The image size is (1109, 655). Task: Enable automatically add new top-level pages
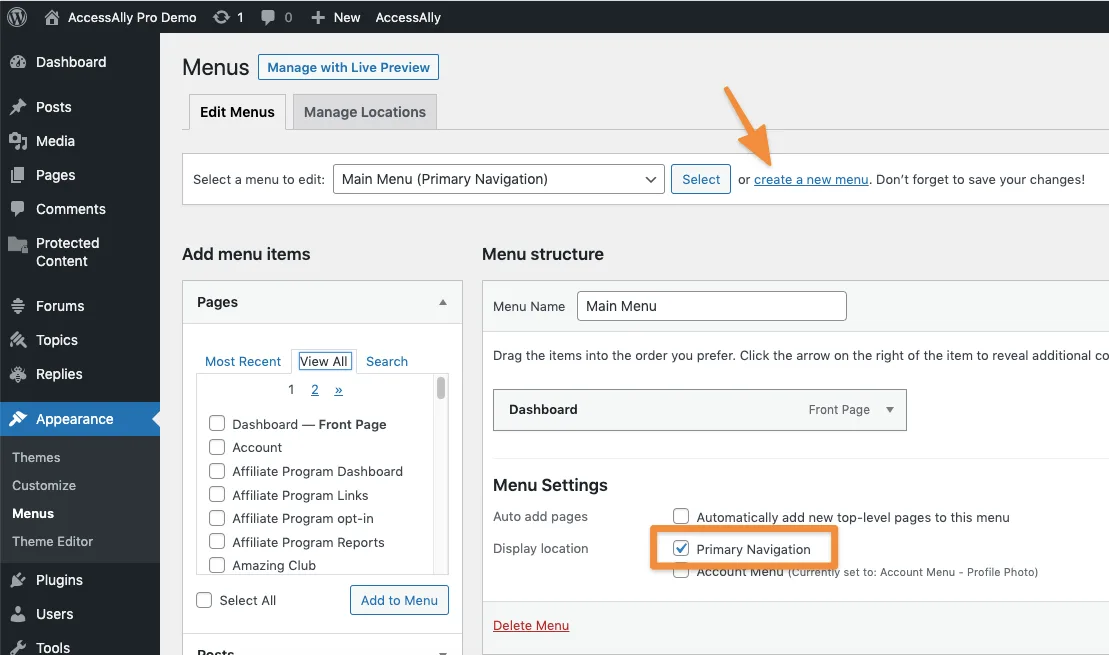pos(682,517)
